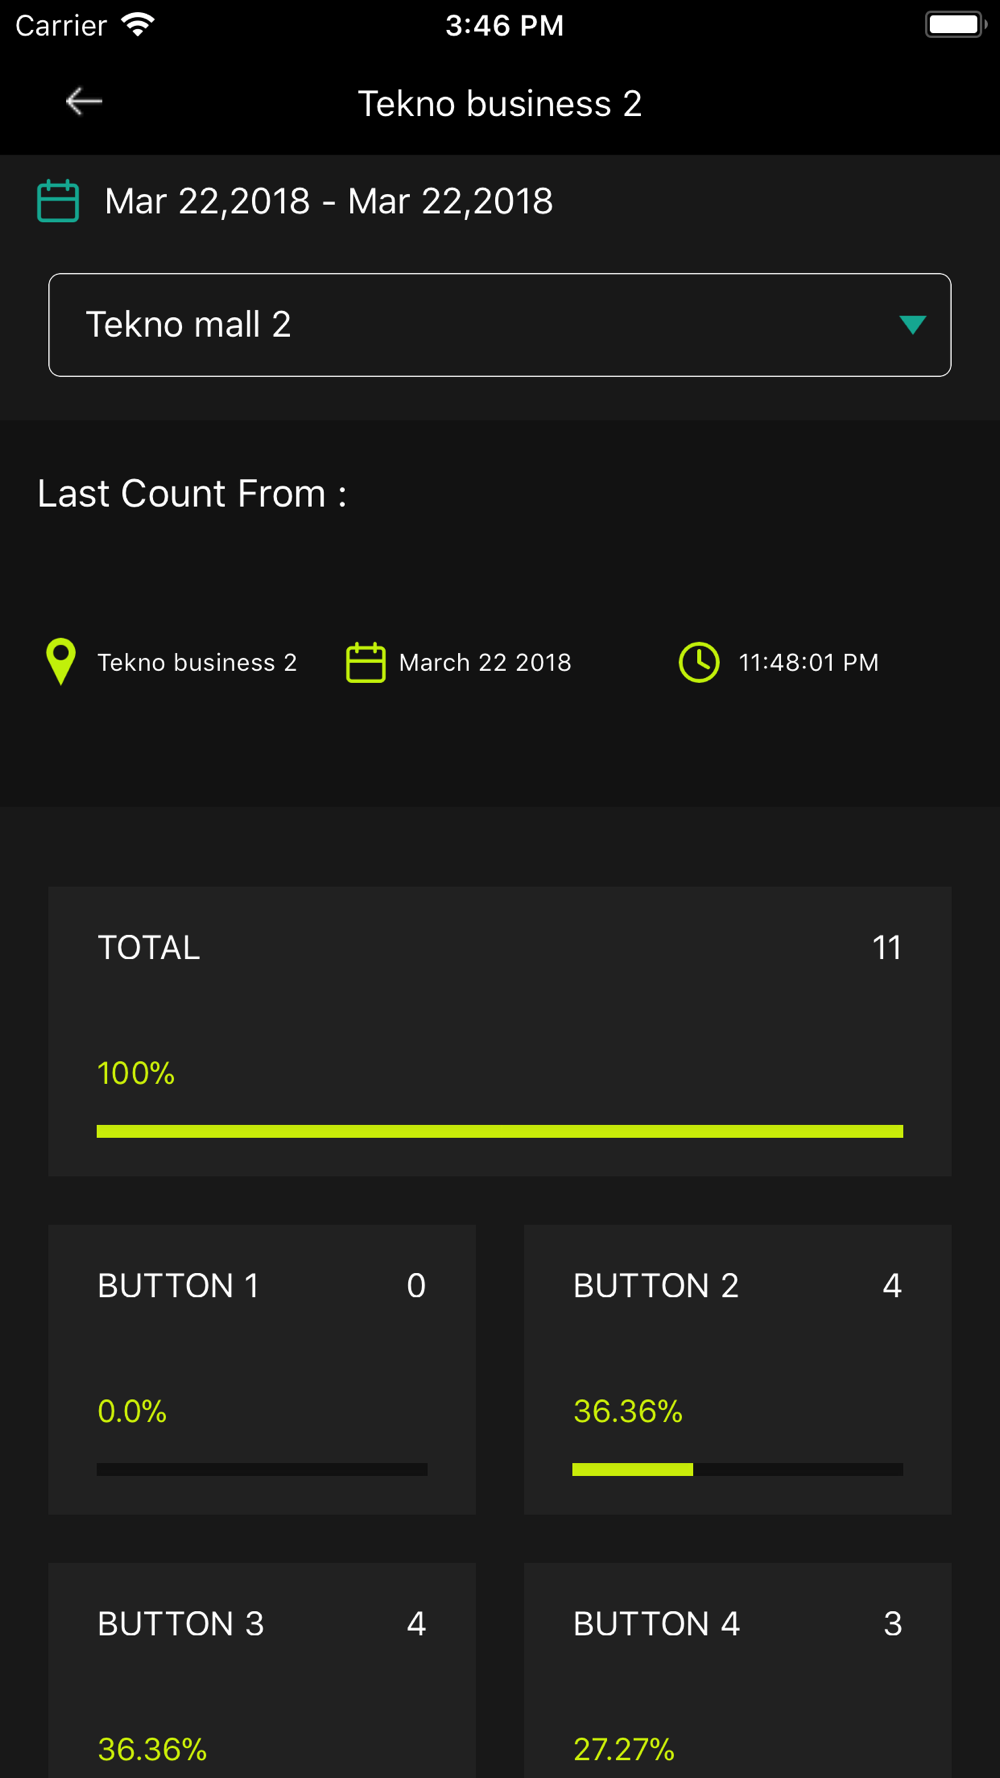The image size is (1000, 1778).
Task: Expand the Tekno mall 2 dropdown arrow
Action: click(912, 325)
